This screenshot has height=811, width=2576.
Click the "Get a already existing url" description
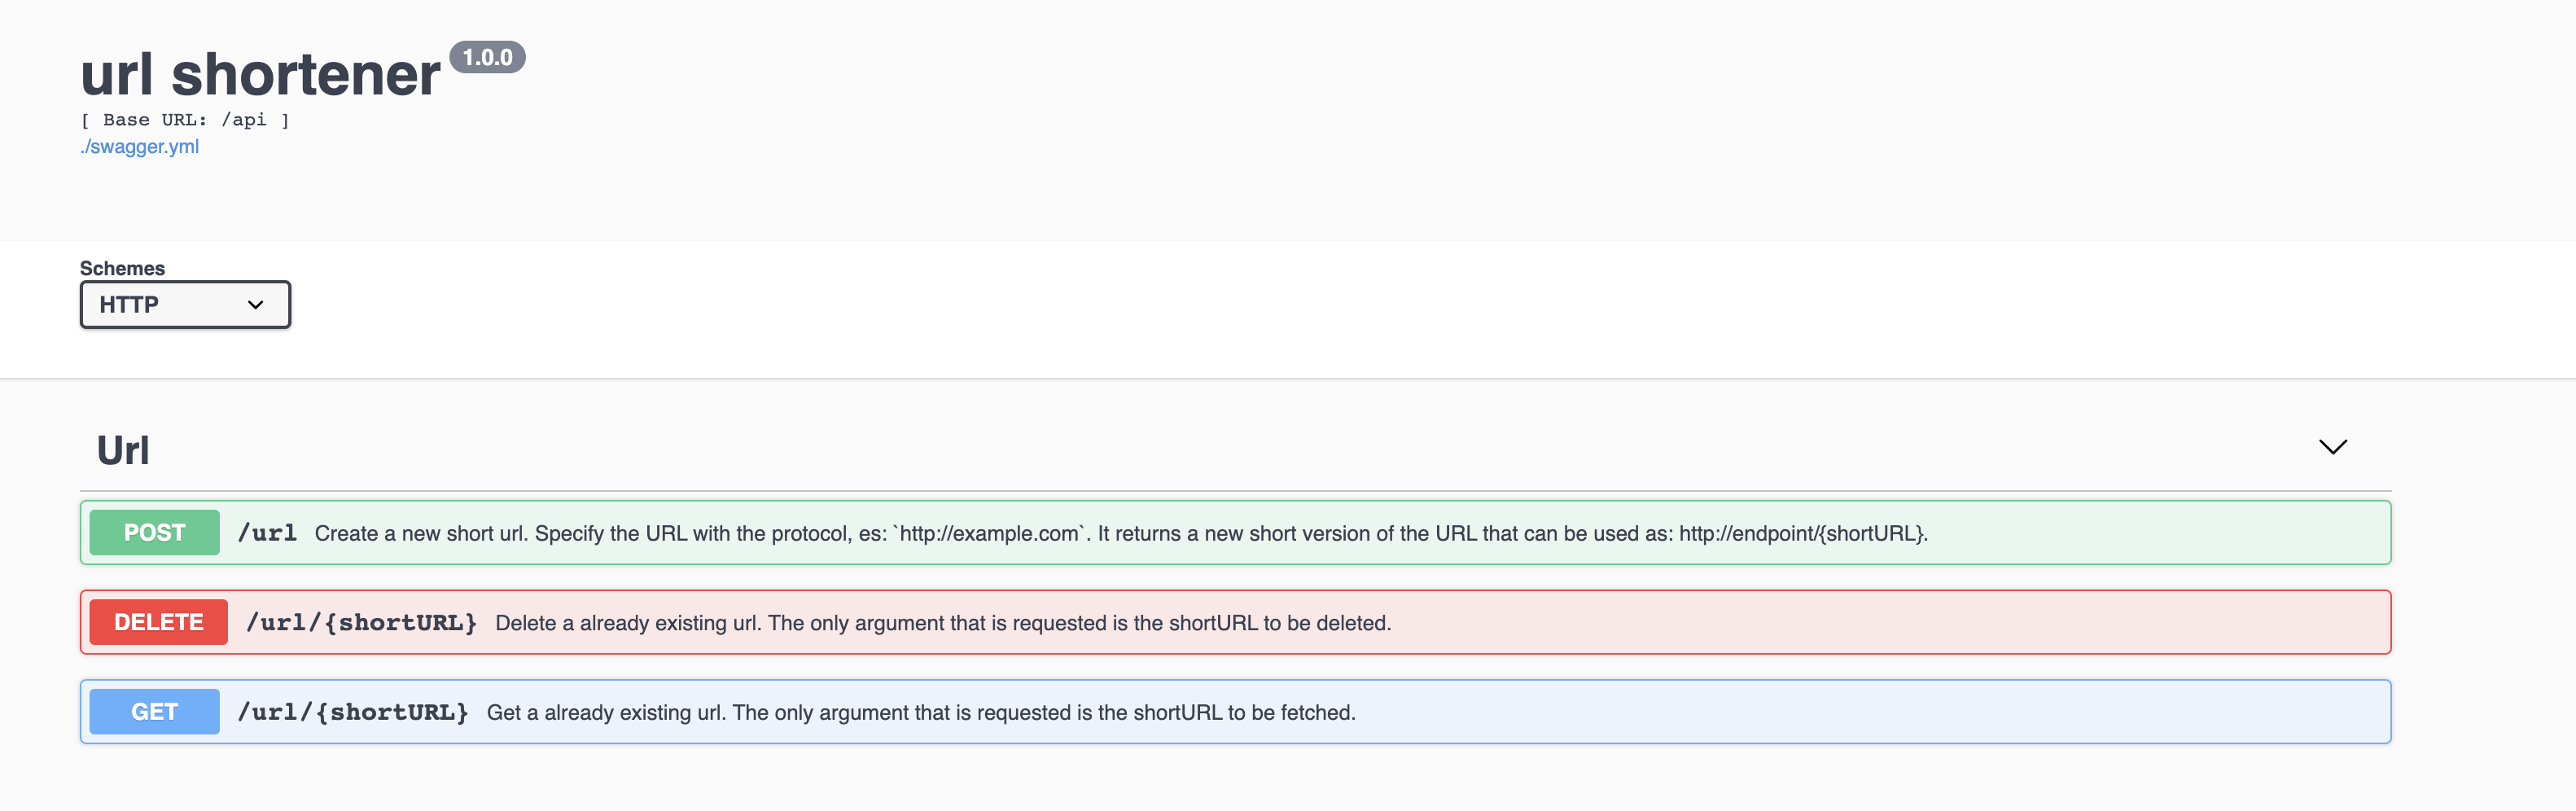(607, 713)
